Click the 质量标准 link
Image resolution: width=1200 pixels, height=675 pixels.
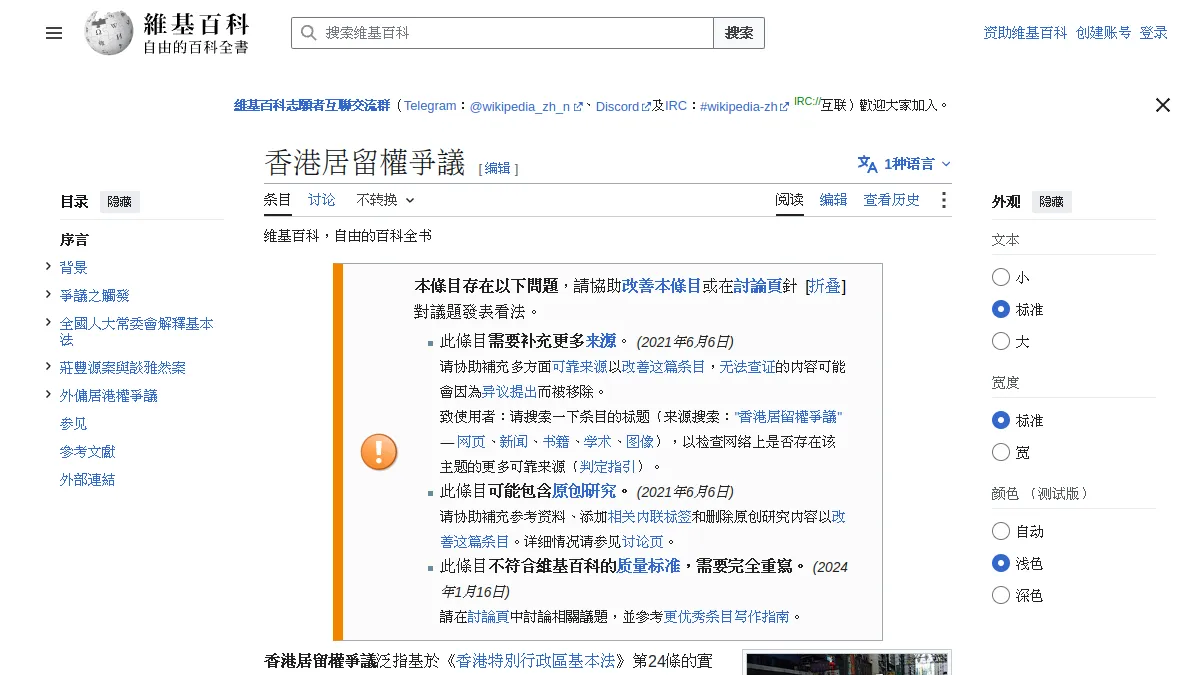tap(650, 566)
